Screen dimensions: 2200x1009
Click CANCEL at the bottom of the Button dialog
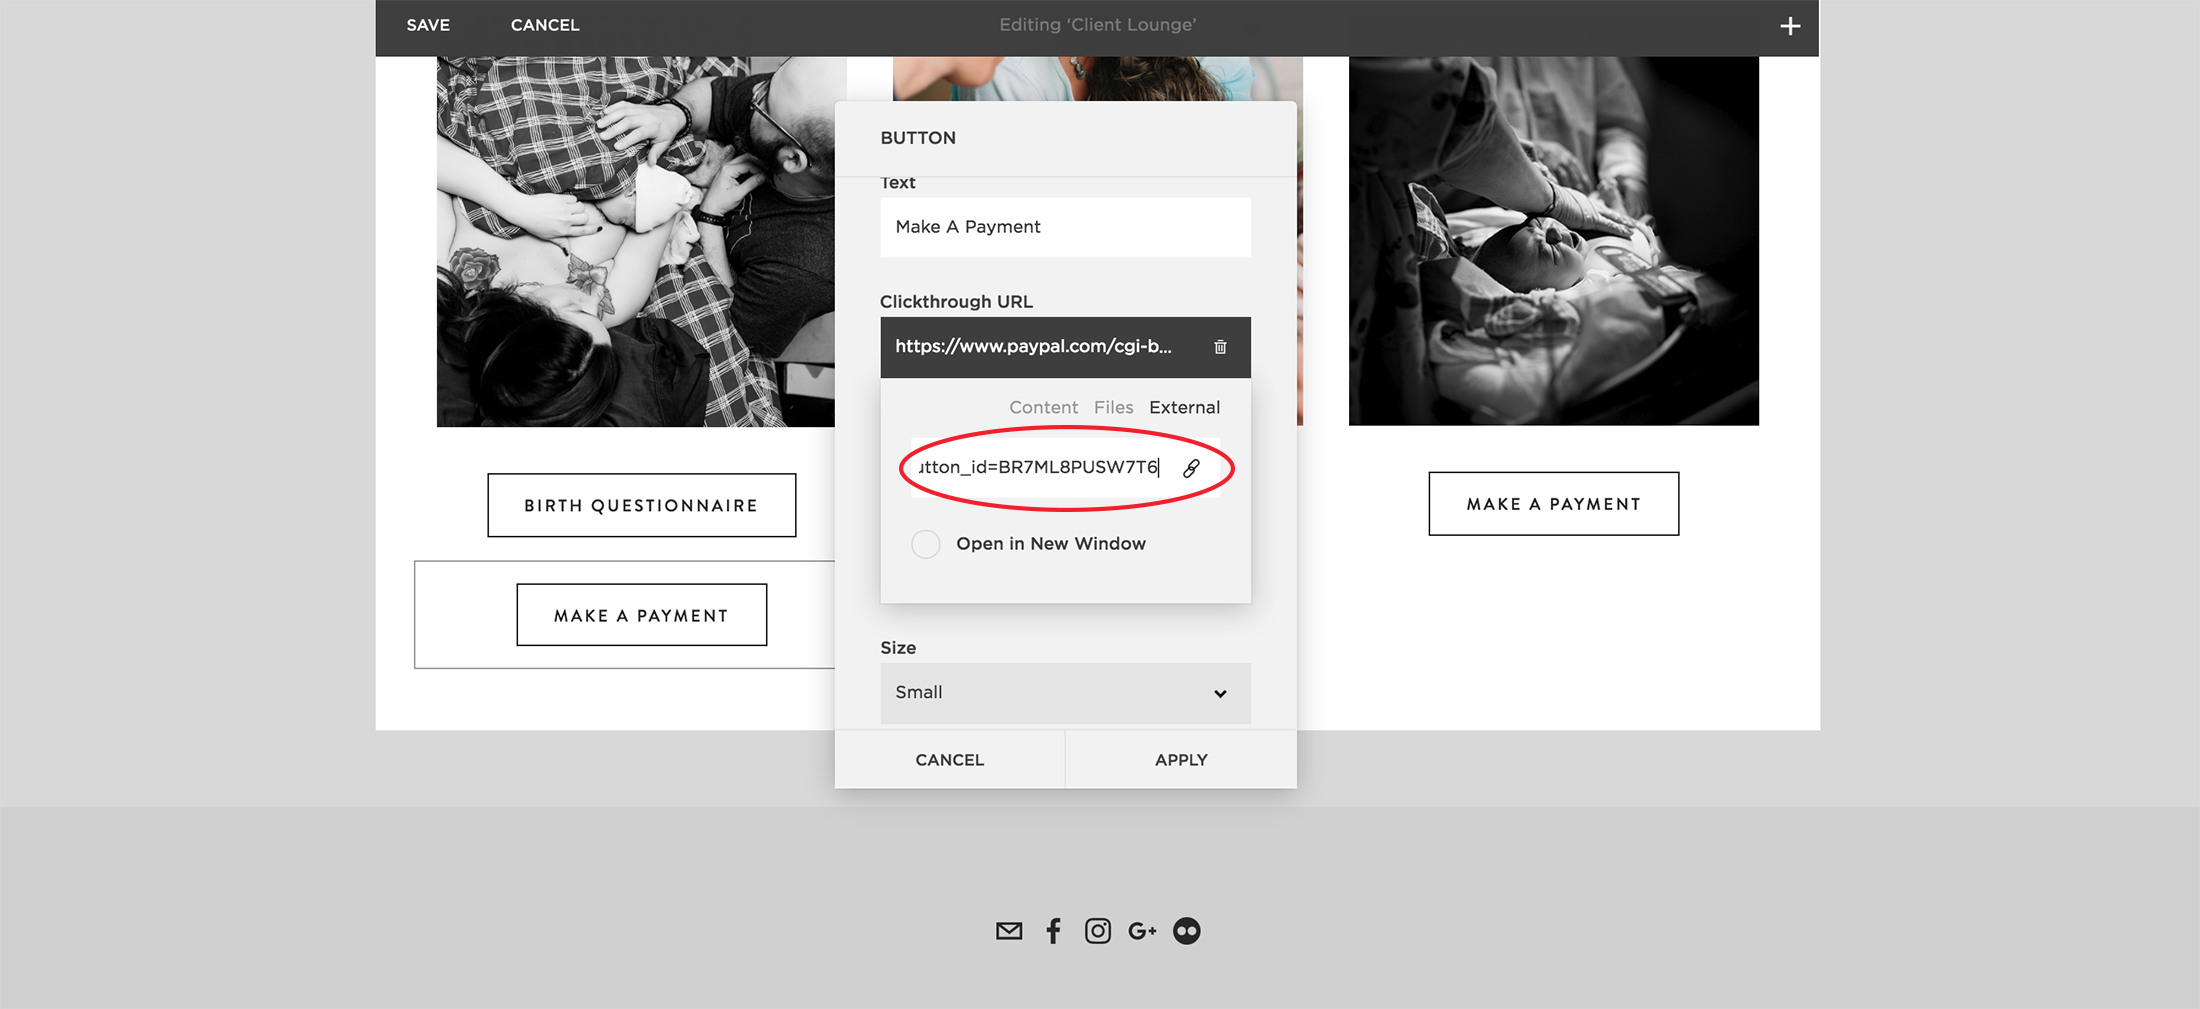click(x=950, y=760)
